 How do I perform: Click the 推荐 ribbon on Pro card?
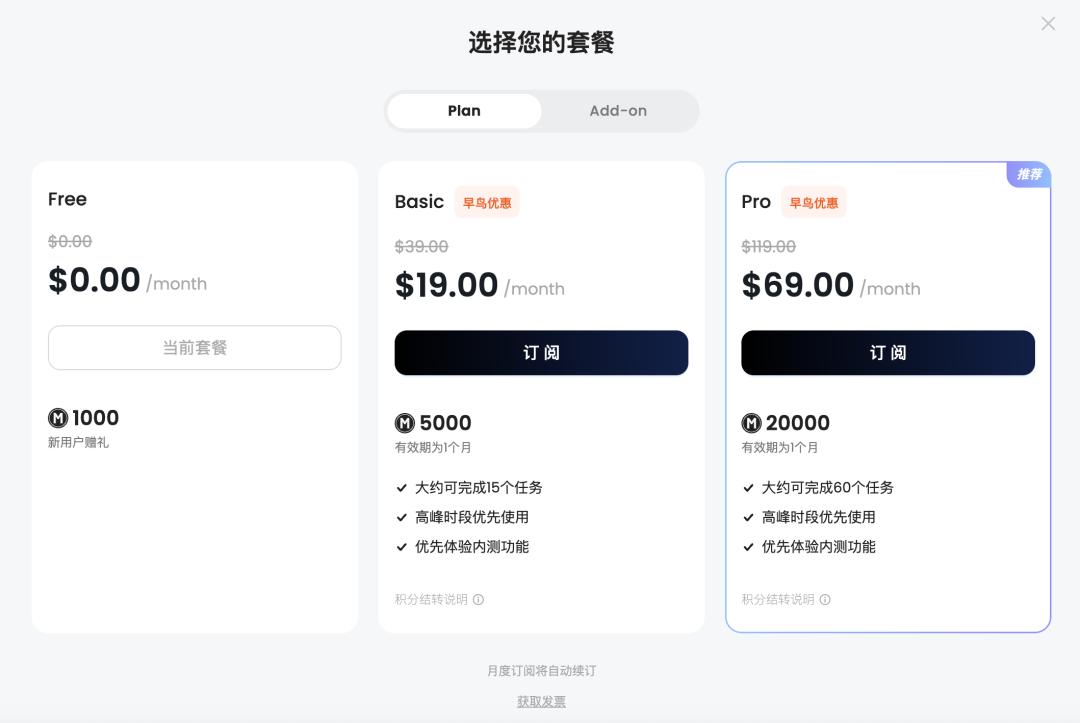(x=1029, y=175)
